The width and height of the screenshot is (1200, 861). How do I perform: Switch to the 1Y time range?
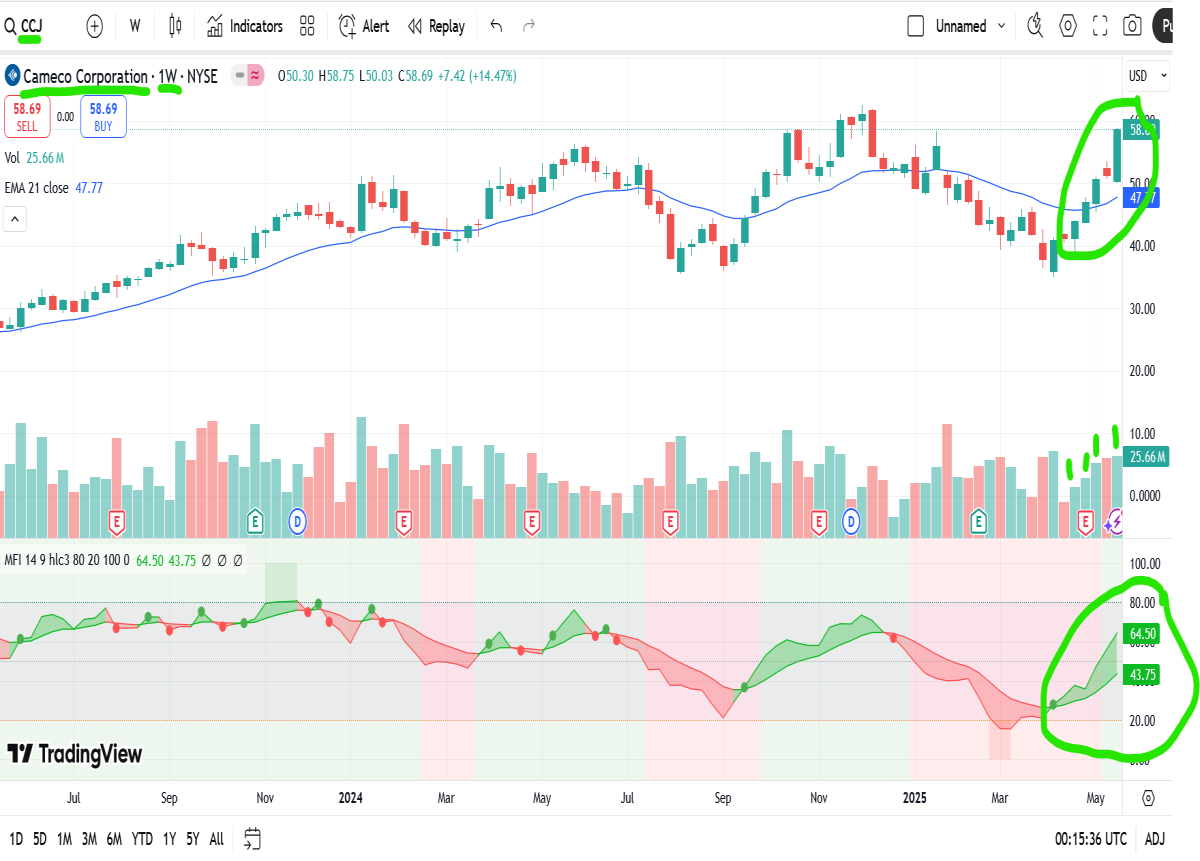pyautogui.click(x=169, y=839)
